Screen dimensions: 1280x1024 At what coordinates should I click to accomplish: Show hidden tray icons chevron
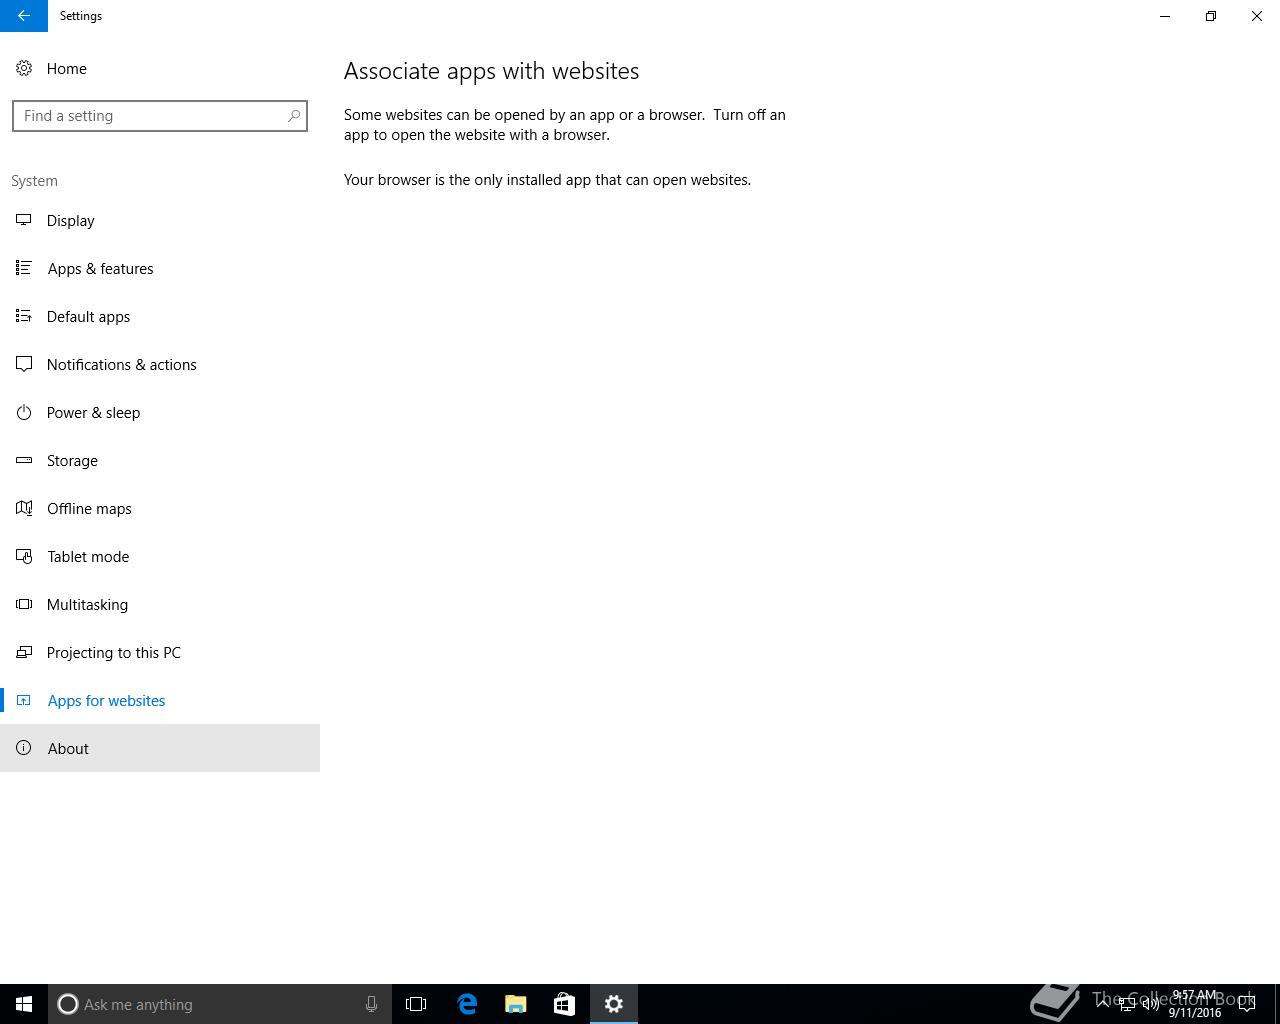click(1102, 1004)
